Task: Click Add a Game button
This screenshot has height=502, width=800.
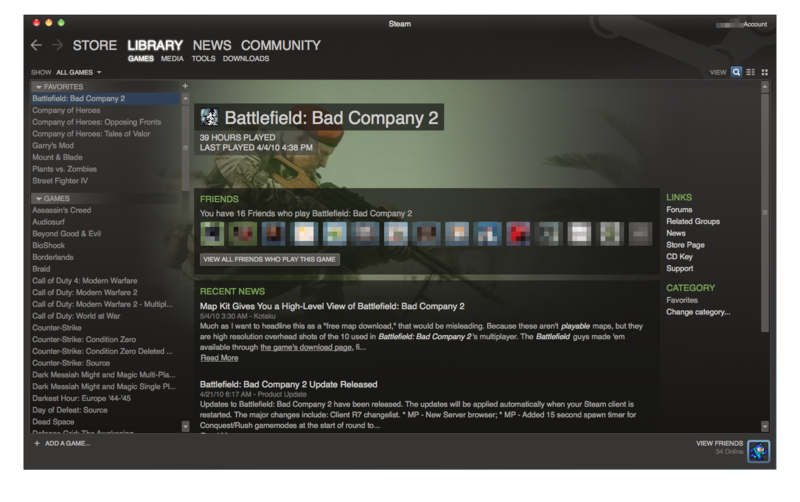Action: tap(67, 443)
